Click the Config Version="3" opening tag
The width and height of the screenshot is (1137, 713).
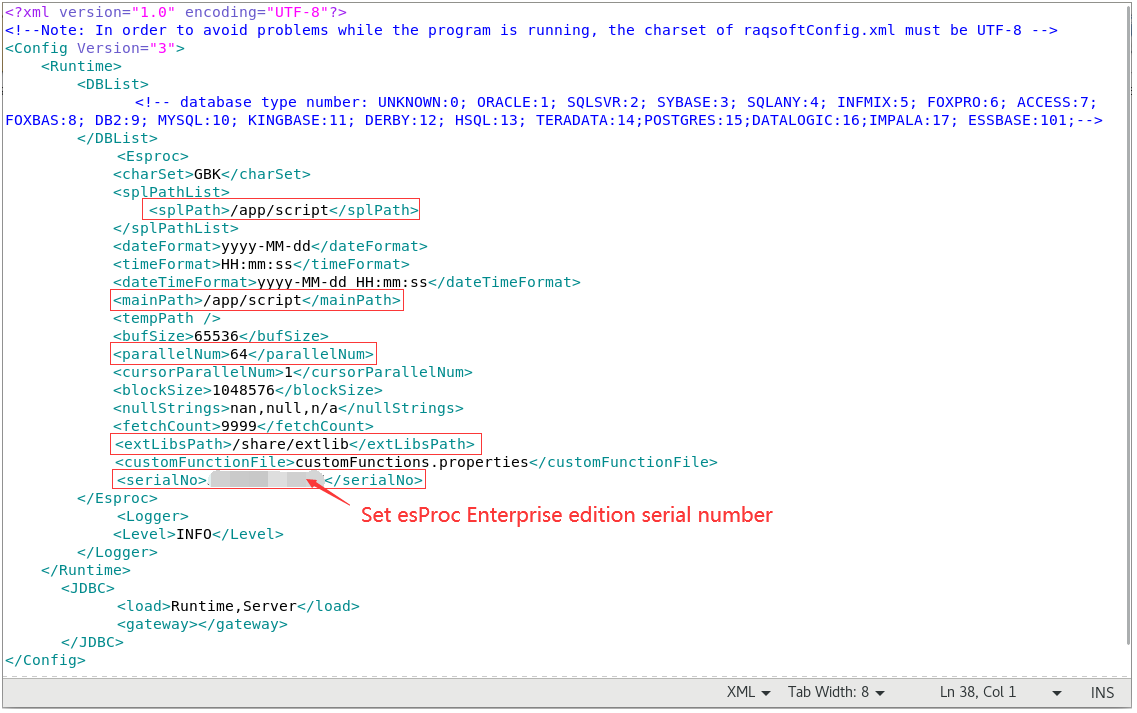[x=95, y=48]
